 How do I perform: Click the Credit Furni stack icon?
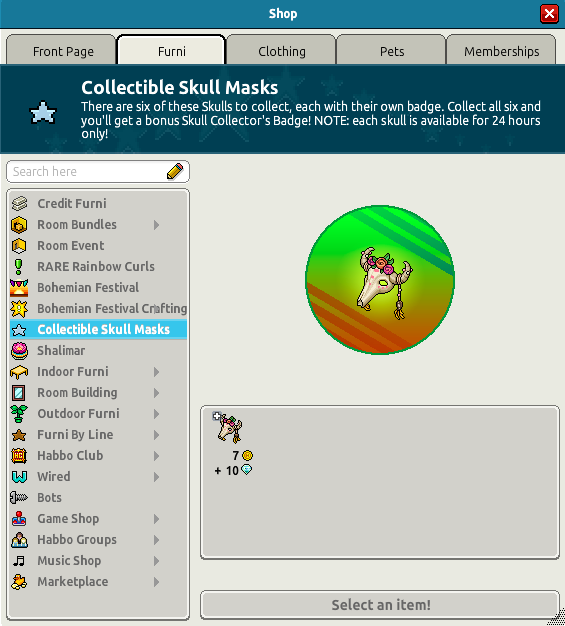click(x=19, y=204)
